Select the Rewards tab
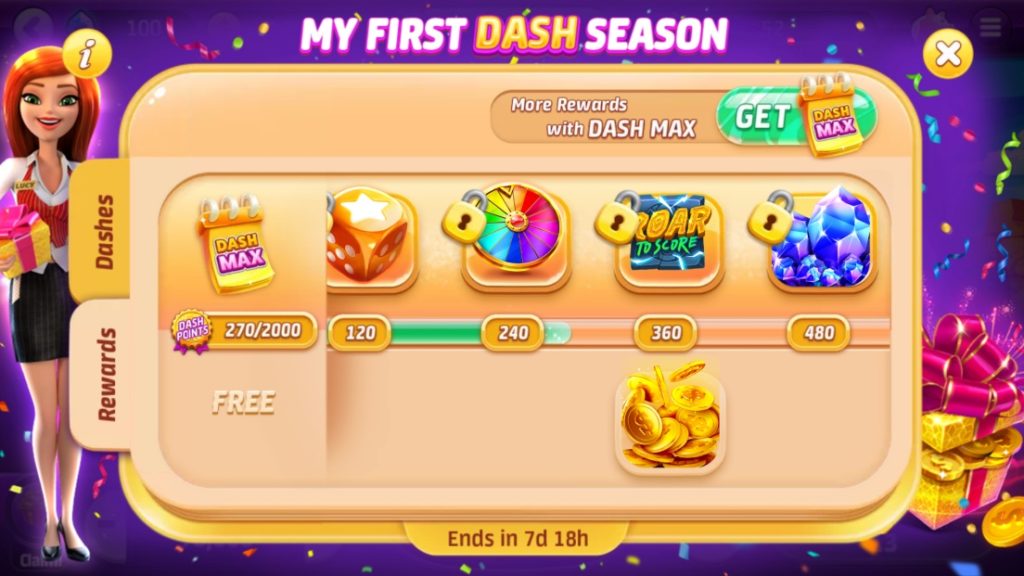 [101, 375]
